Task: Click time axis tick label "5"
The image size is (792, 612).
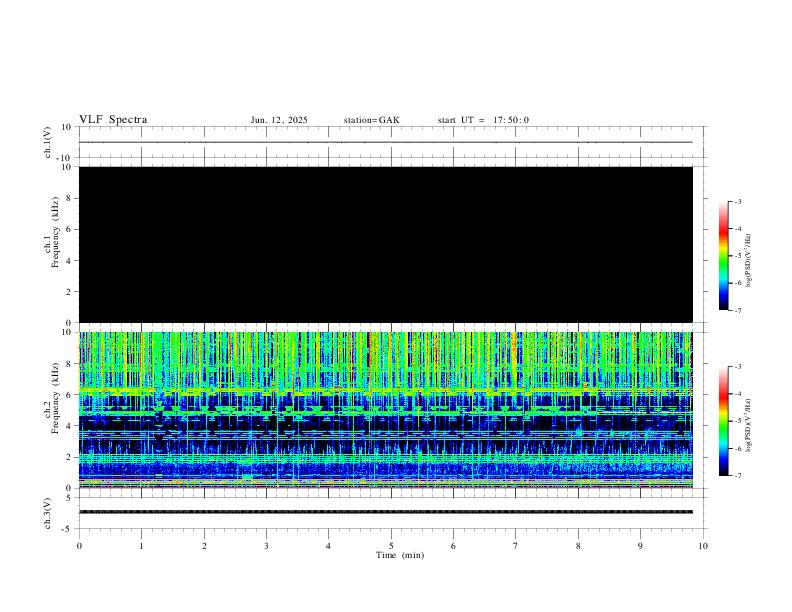Action: click(x=391, y=546)
